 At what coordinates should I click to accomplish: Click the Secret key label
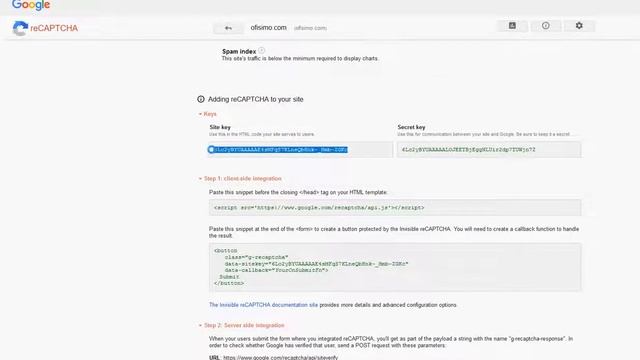(x=411, y=127)
